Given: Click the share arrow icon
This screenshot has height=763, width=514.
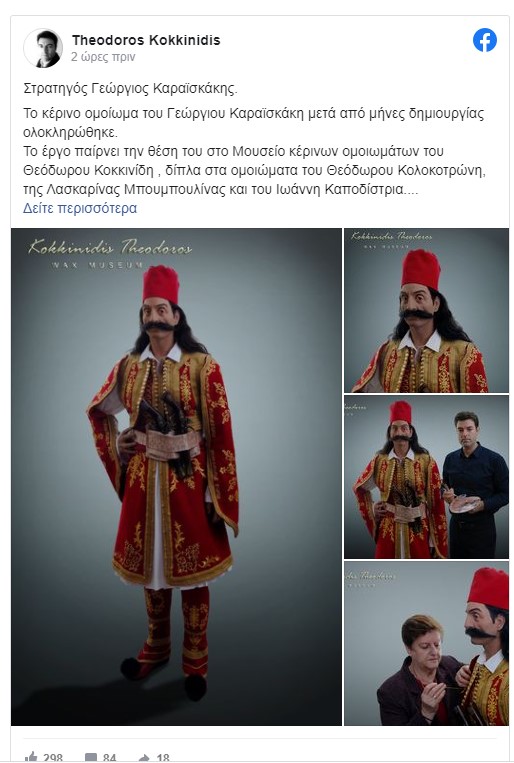Looking at the screenshot, I should coord(145,758).
